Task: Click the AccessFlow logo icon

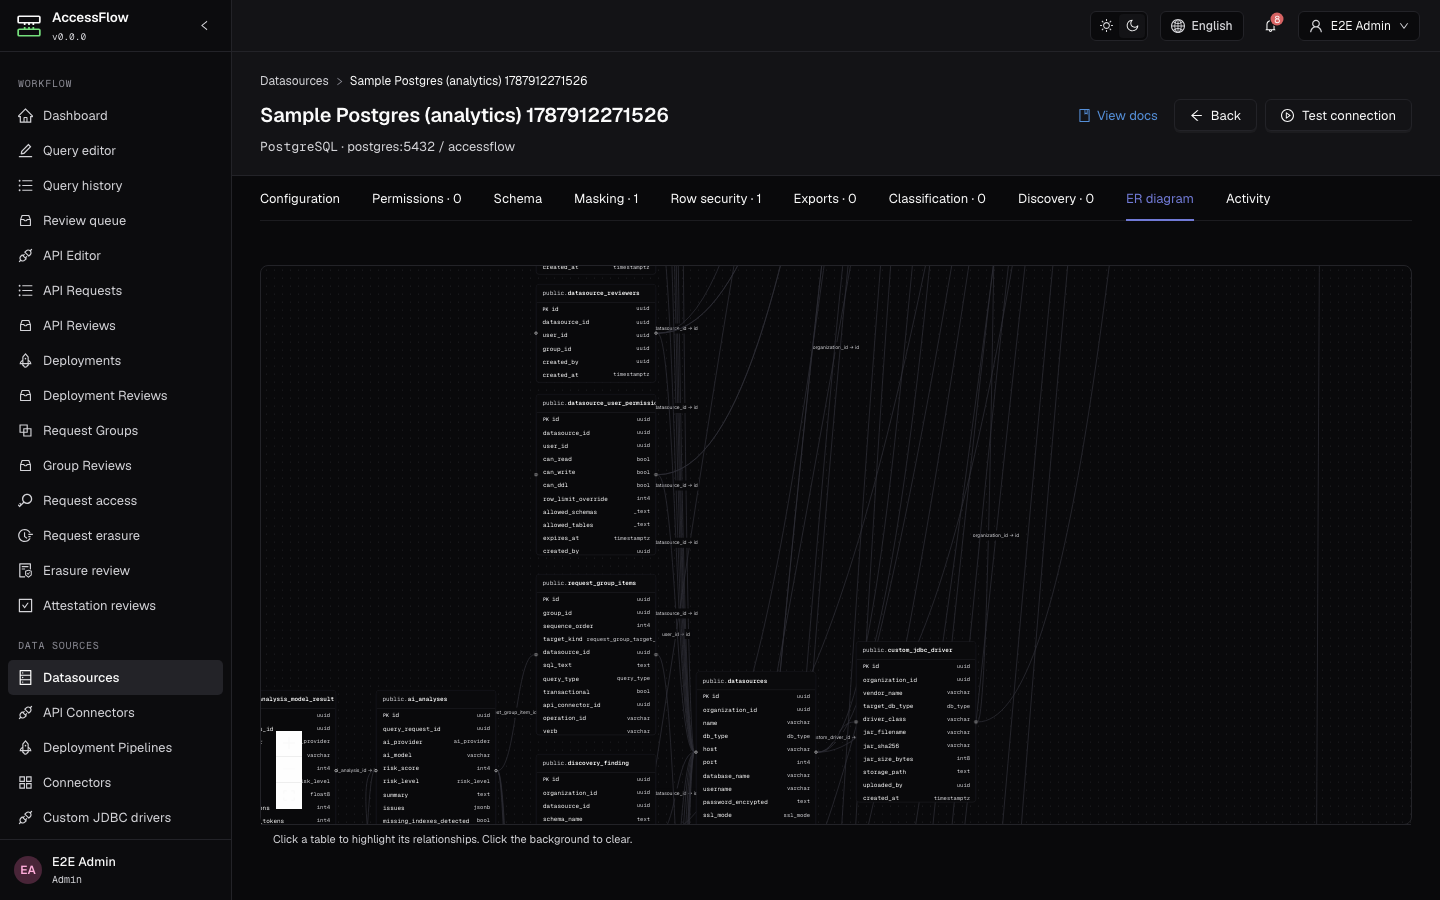Action: 29,26
